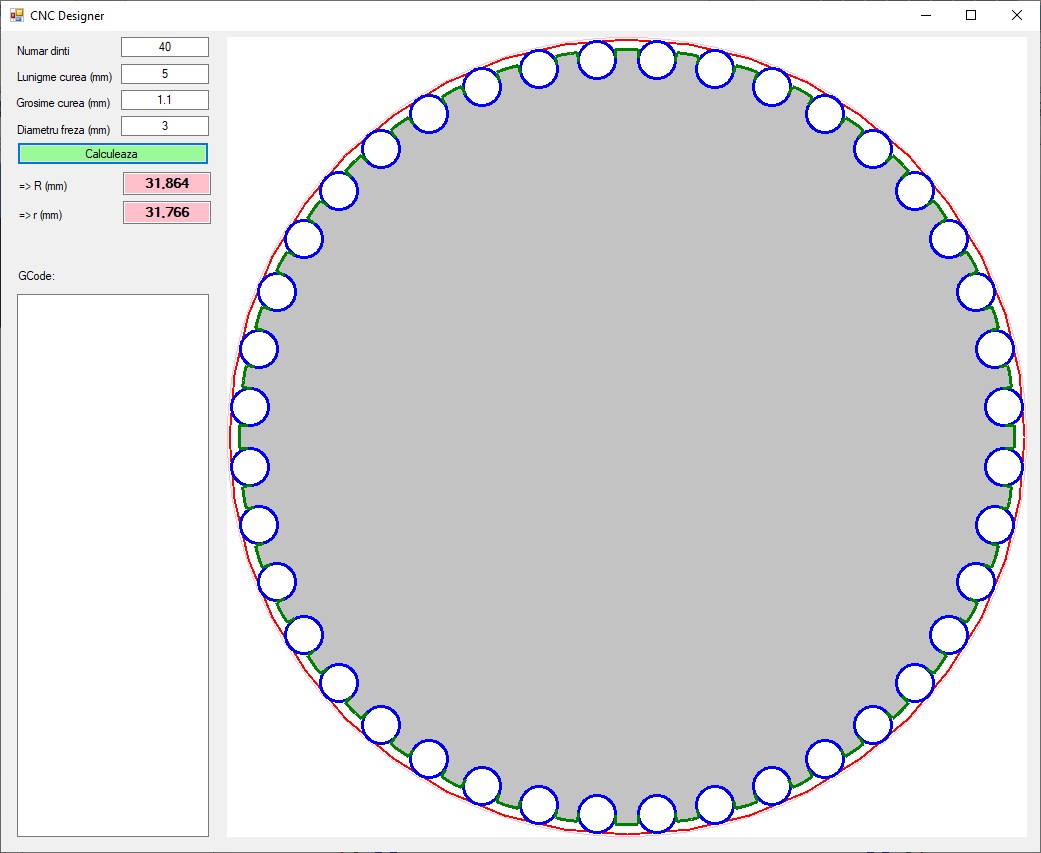Click the Lunigme curea field showing 5
Image resolution: width=1041 pixels, height=853 pixels.
coord(165,74)
